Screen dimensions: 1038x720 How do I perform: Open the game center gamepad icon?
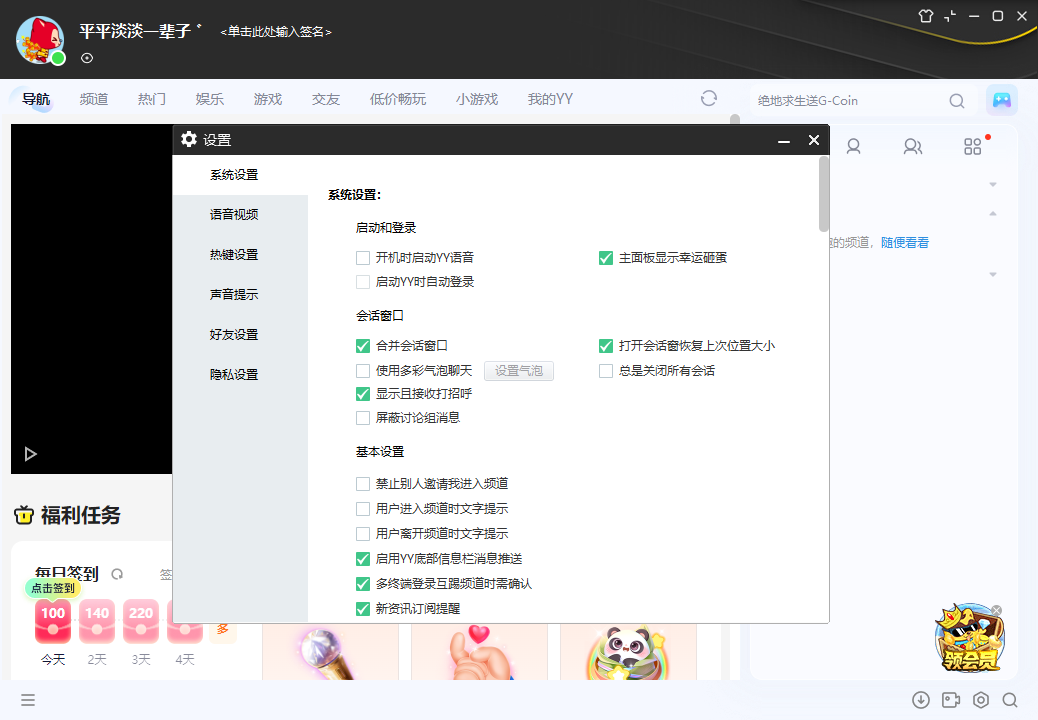(x=1000, y=100)
